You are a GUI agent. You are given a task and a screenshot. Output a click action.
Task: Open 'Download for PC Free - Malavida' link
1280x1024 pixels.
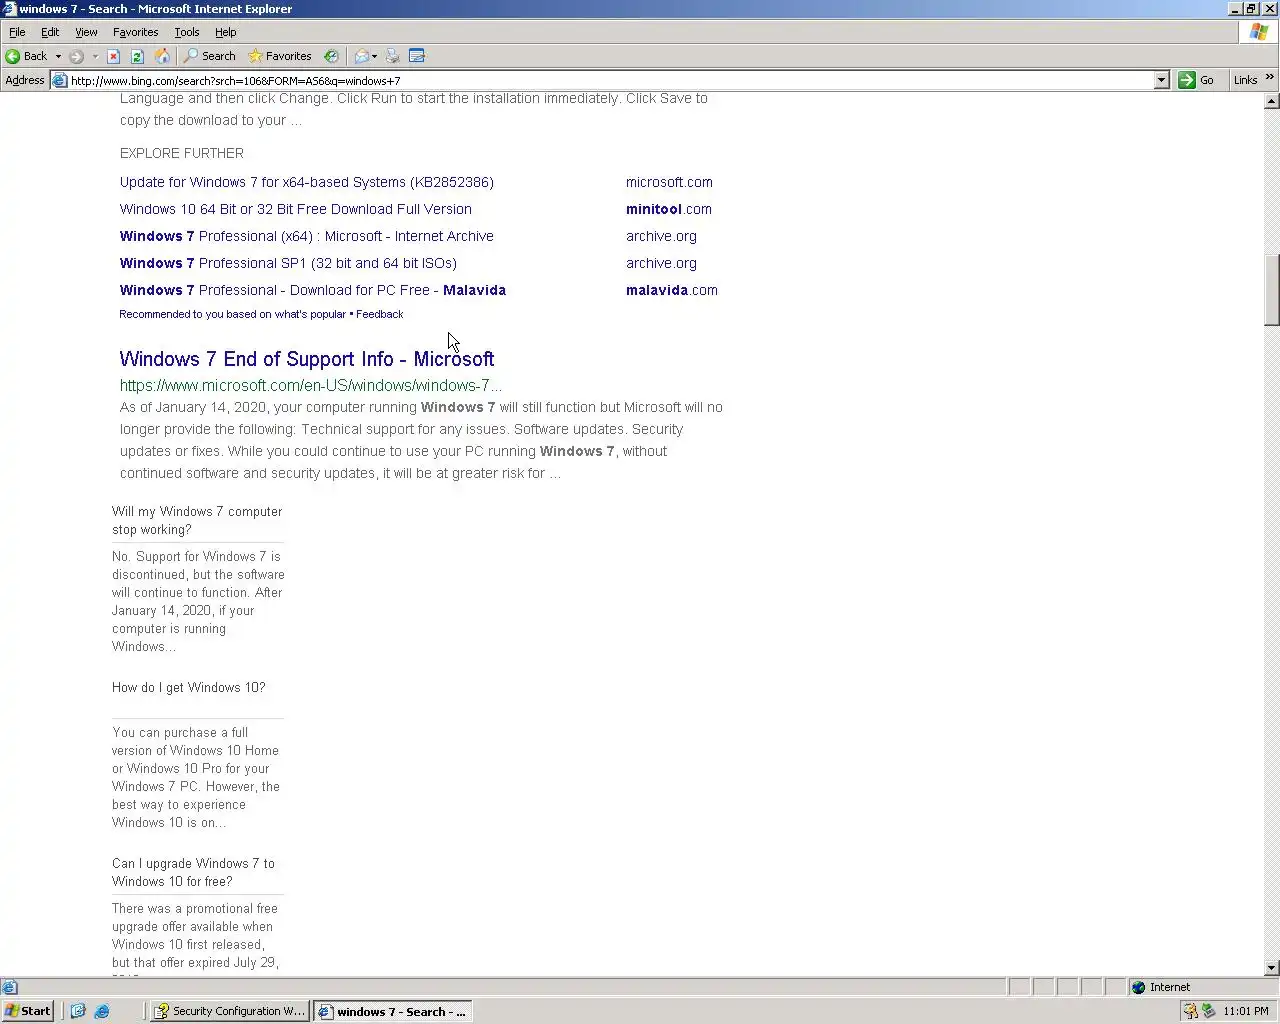click(313, 290)
